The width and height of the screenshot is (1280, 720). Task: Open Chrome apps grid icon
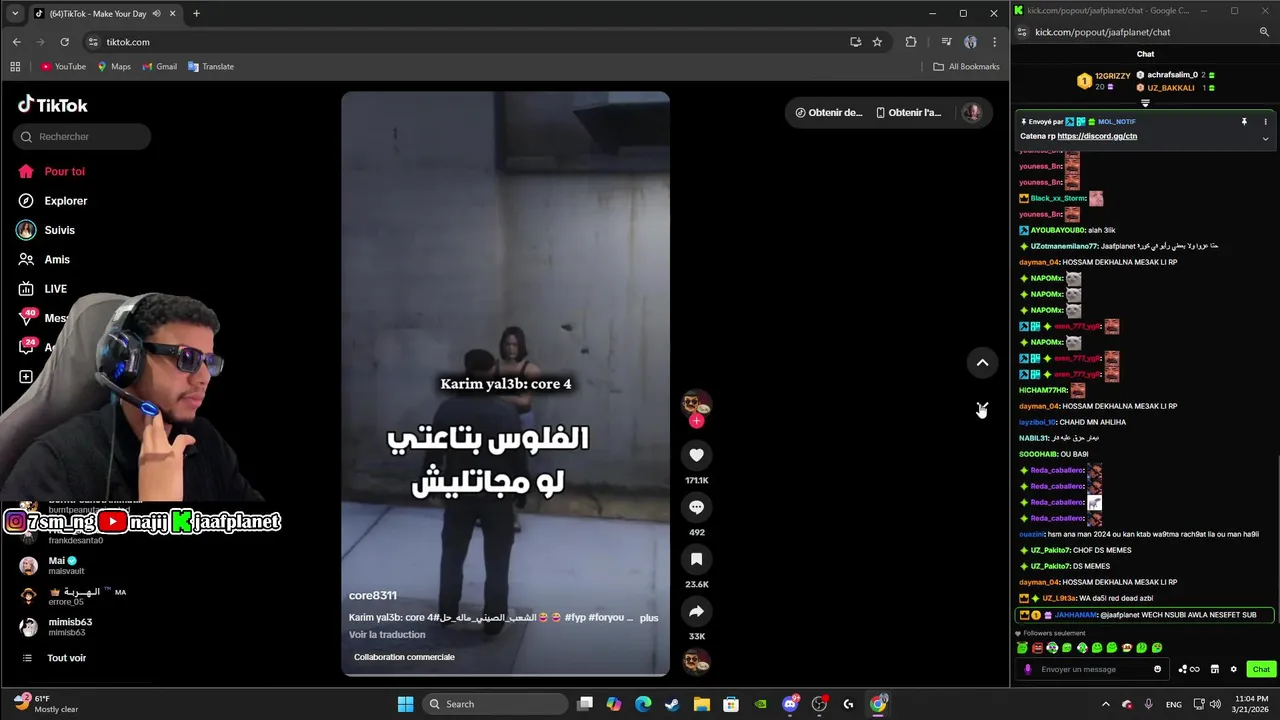tap(15, 67)
